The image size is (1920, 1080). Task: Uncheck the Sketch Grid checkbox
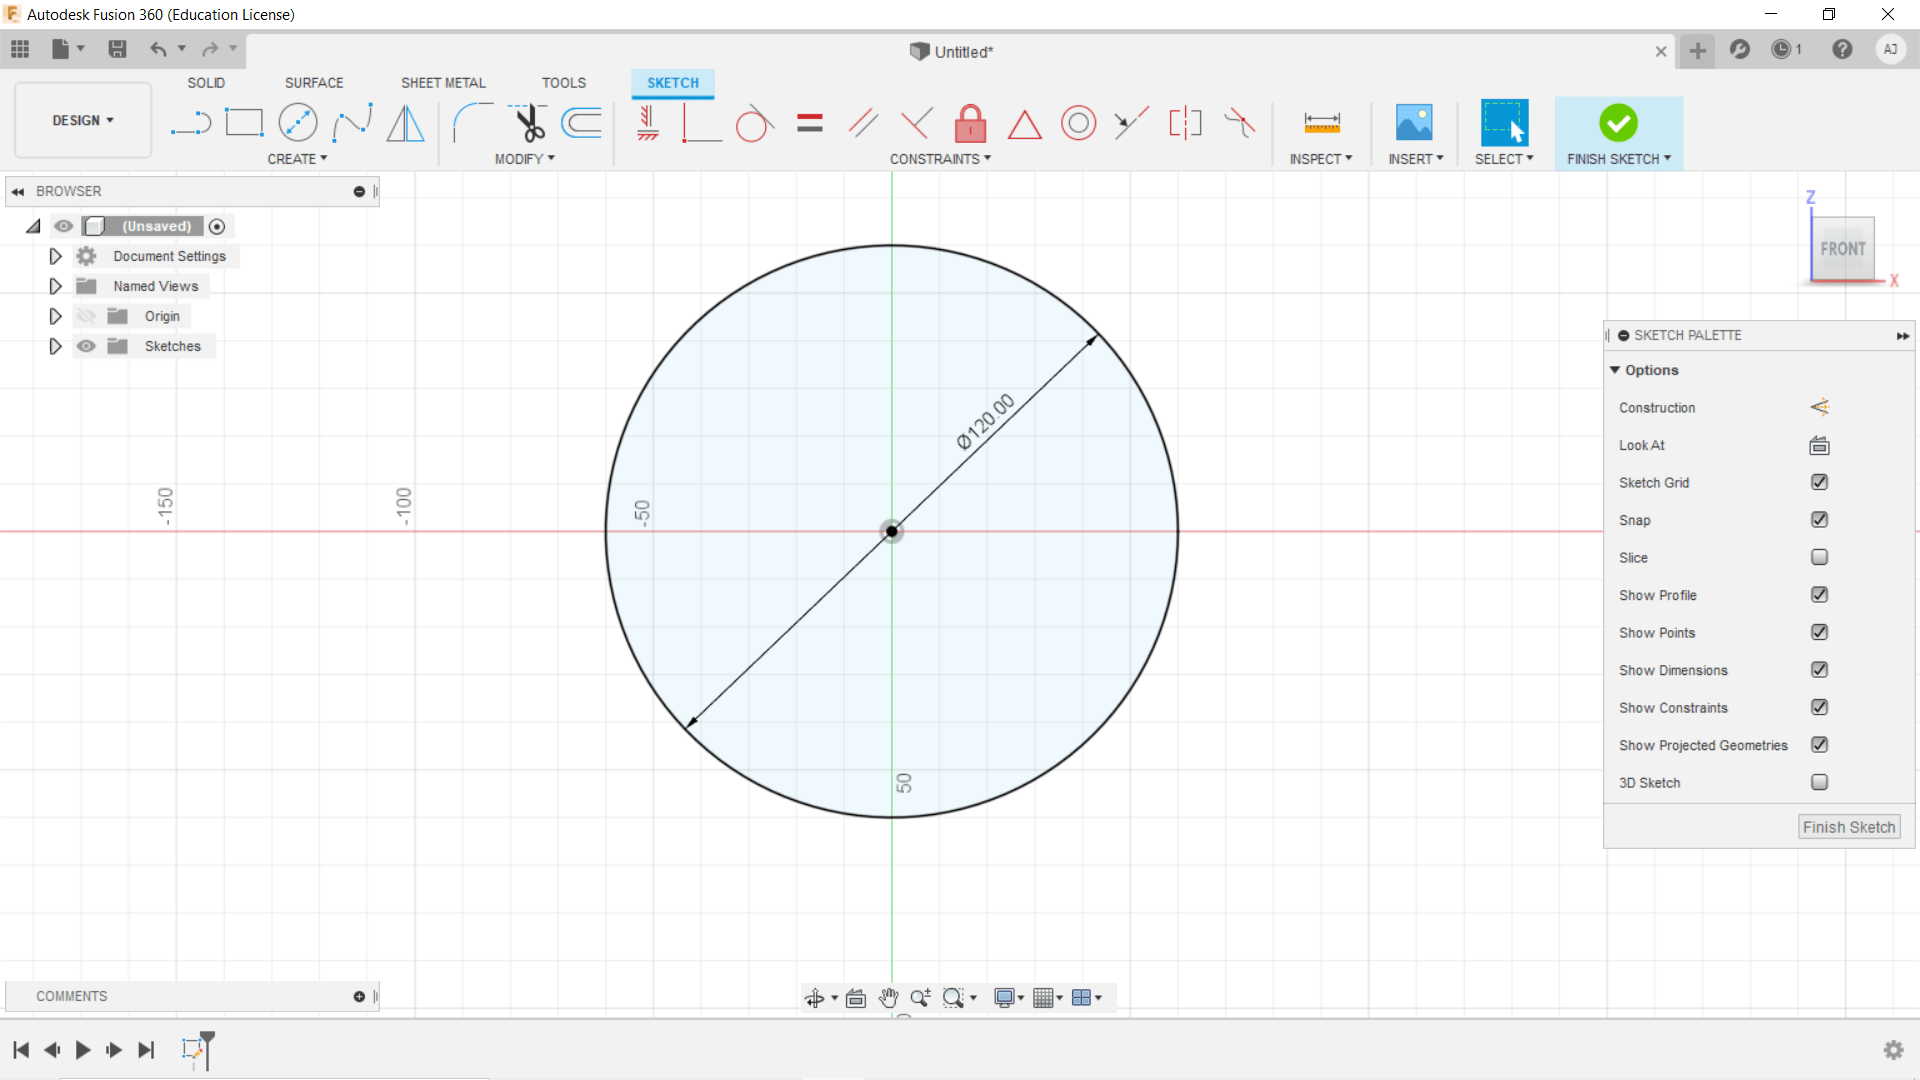click(x=1819, y=483)
